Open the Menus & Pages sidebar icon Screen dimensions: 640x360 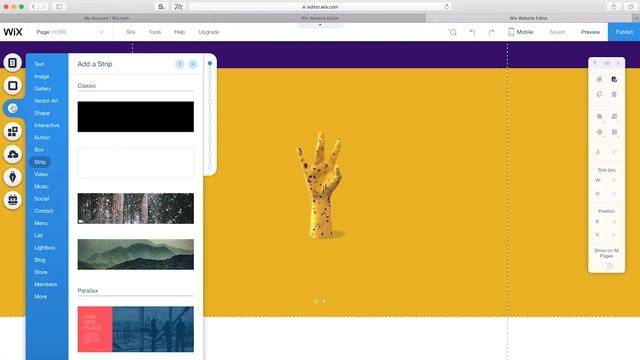tap(13, 63)
